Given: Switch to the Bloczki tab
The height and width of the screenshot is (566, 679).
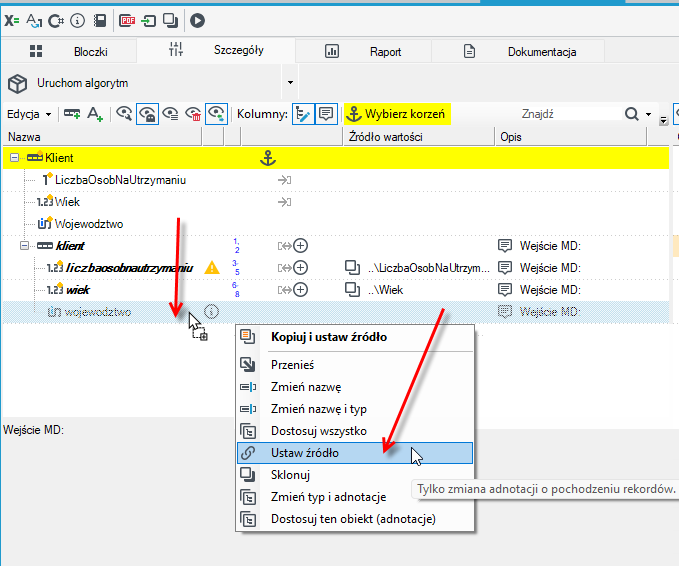Looking at the screenshot, I should tap(69, 52).
